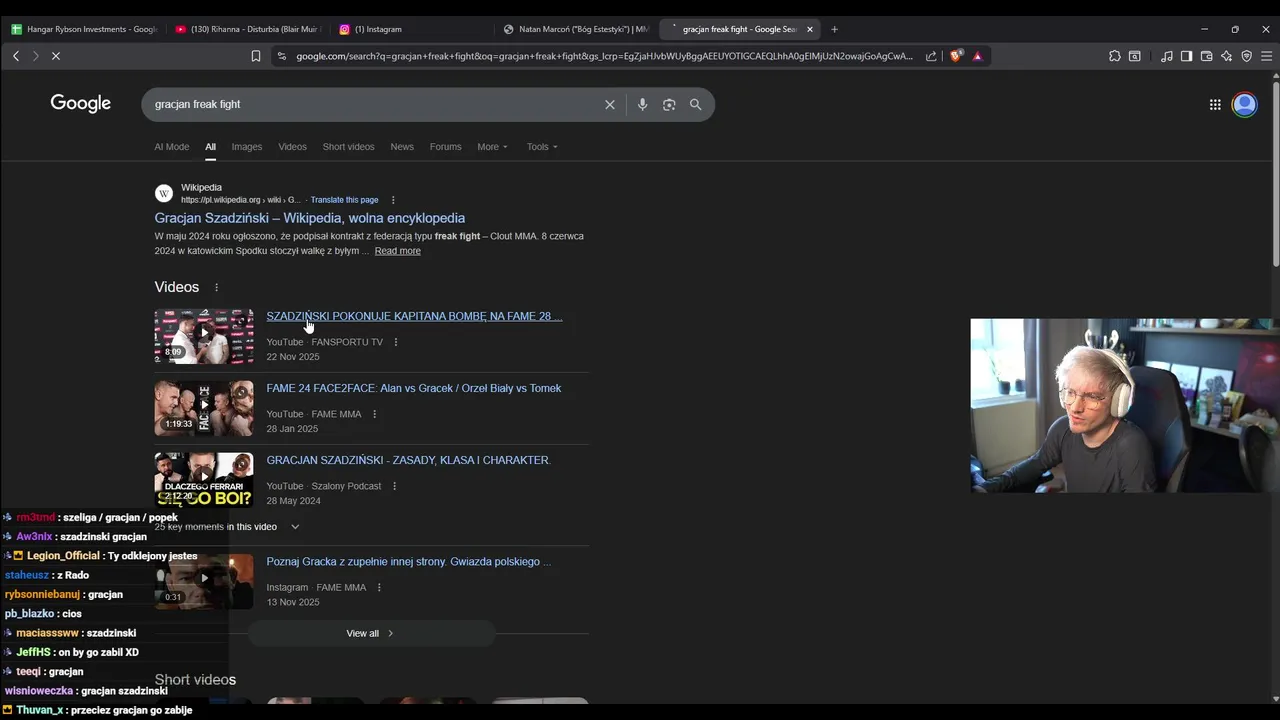Play the 1:19:33 FACE2FACE video thumbnail
This screenshot has width=1280, height=720.
204,408
